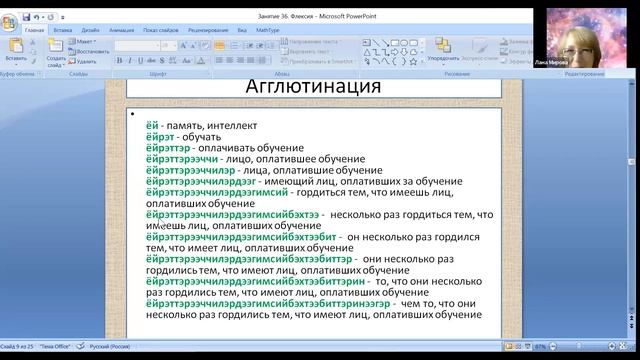Toggle strikethrough formatting
The width and height of the screenshot is (640, 360).
pyautogui.click(x=151, y=60)
